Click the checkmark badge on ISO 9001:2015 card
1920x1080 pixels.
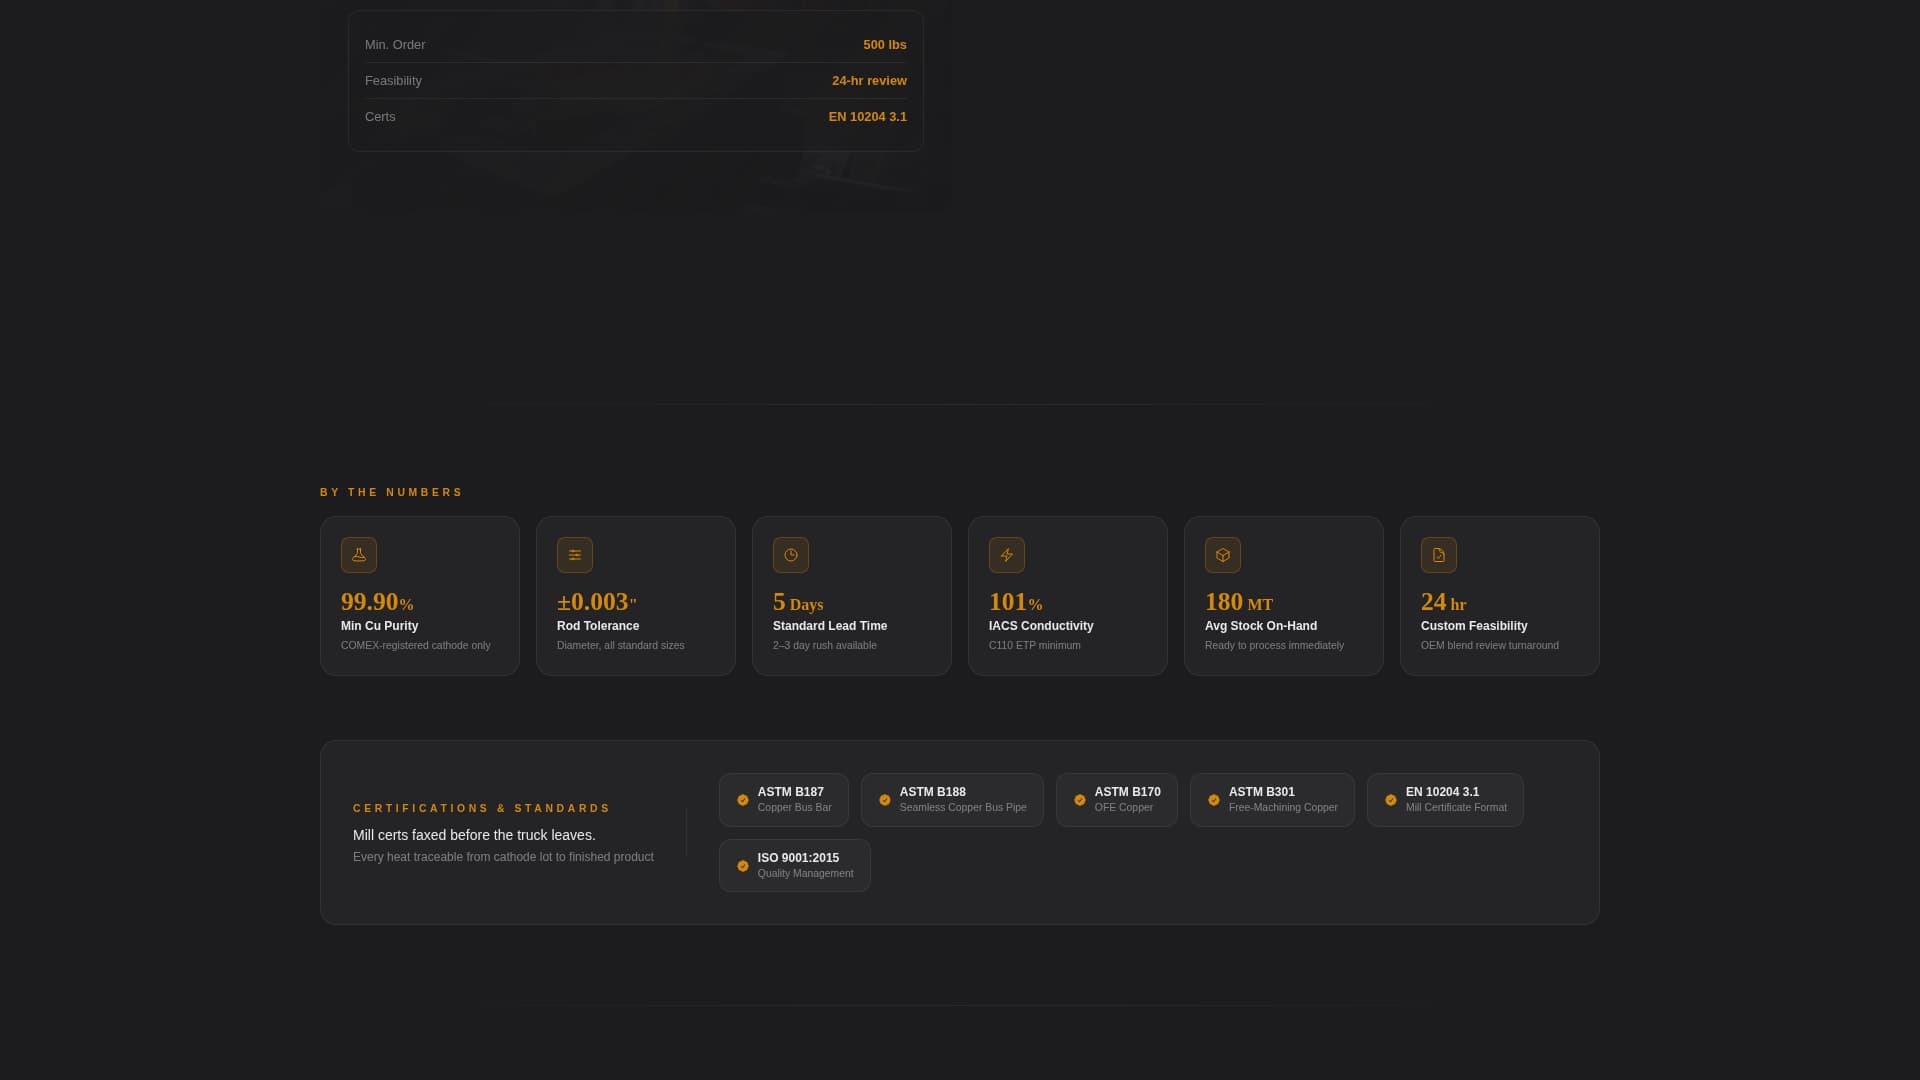click(x=742, y=866)
